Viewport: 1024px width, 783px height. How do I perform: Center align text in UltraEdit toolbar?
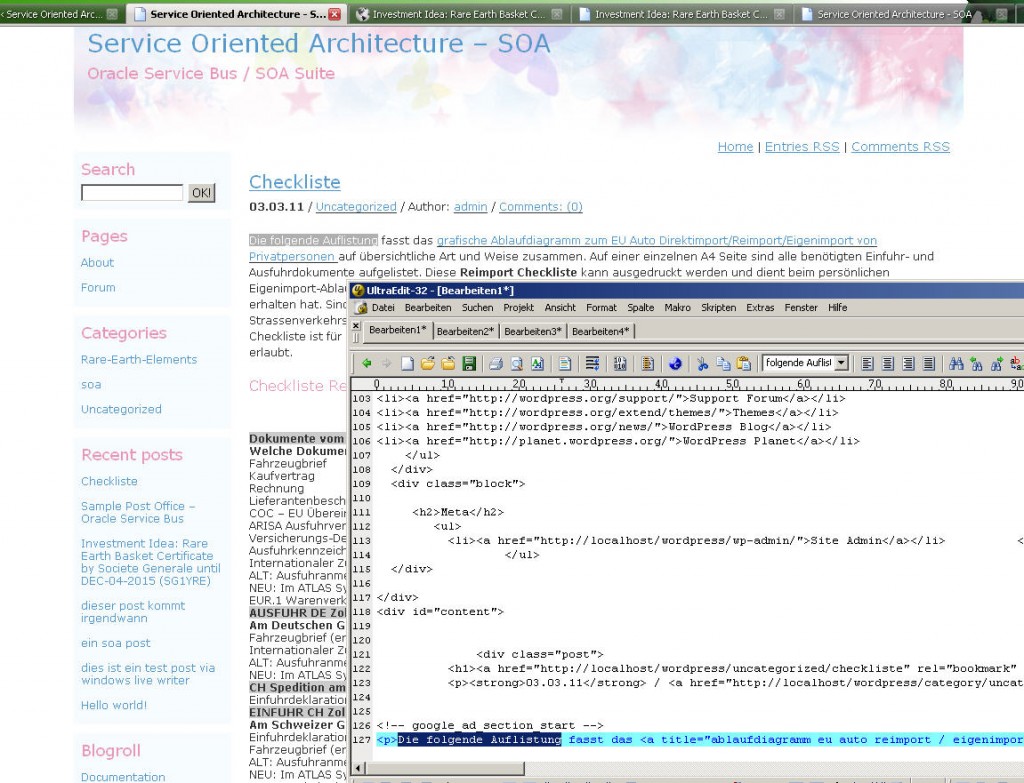point(888,363)
